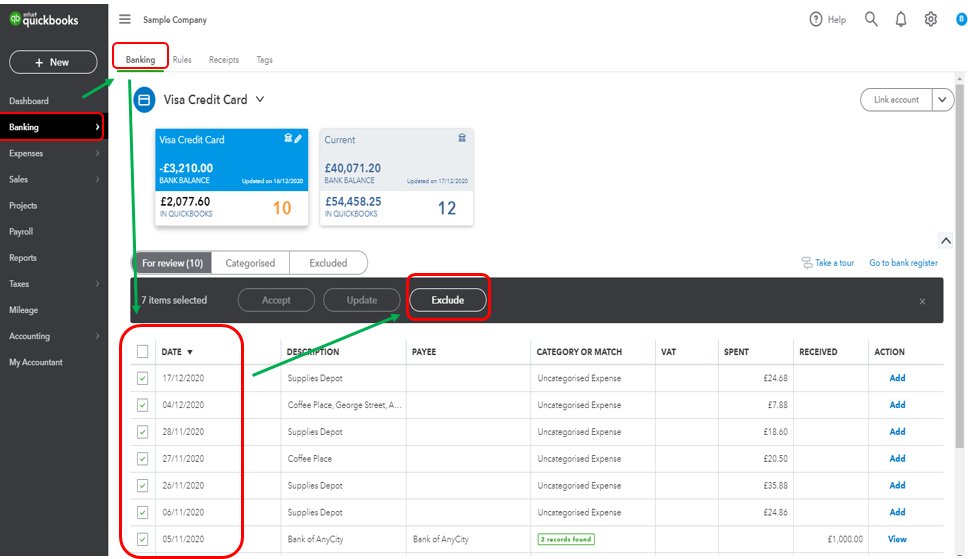Select the Excluded tab
The width and height of the screenshot is (968, 559).
328,263
